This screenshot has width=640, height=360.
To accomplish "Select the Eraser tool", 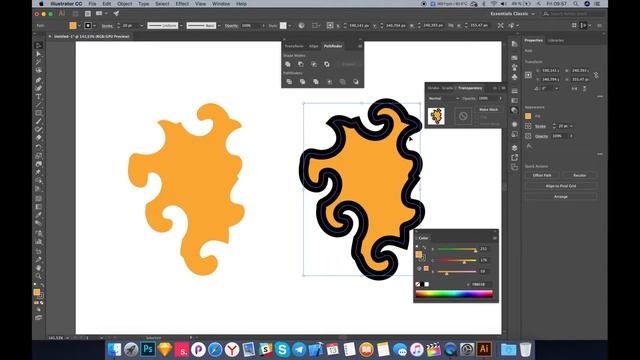I will point(38,138).
